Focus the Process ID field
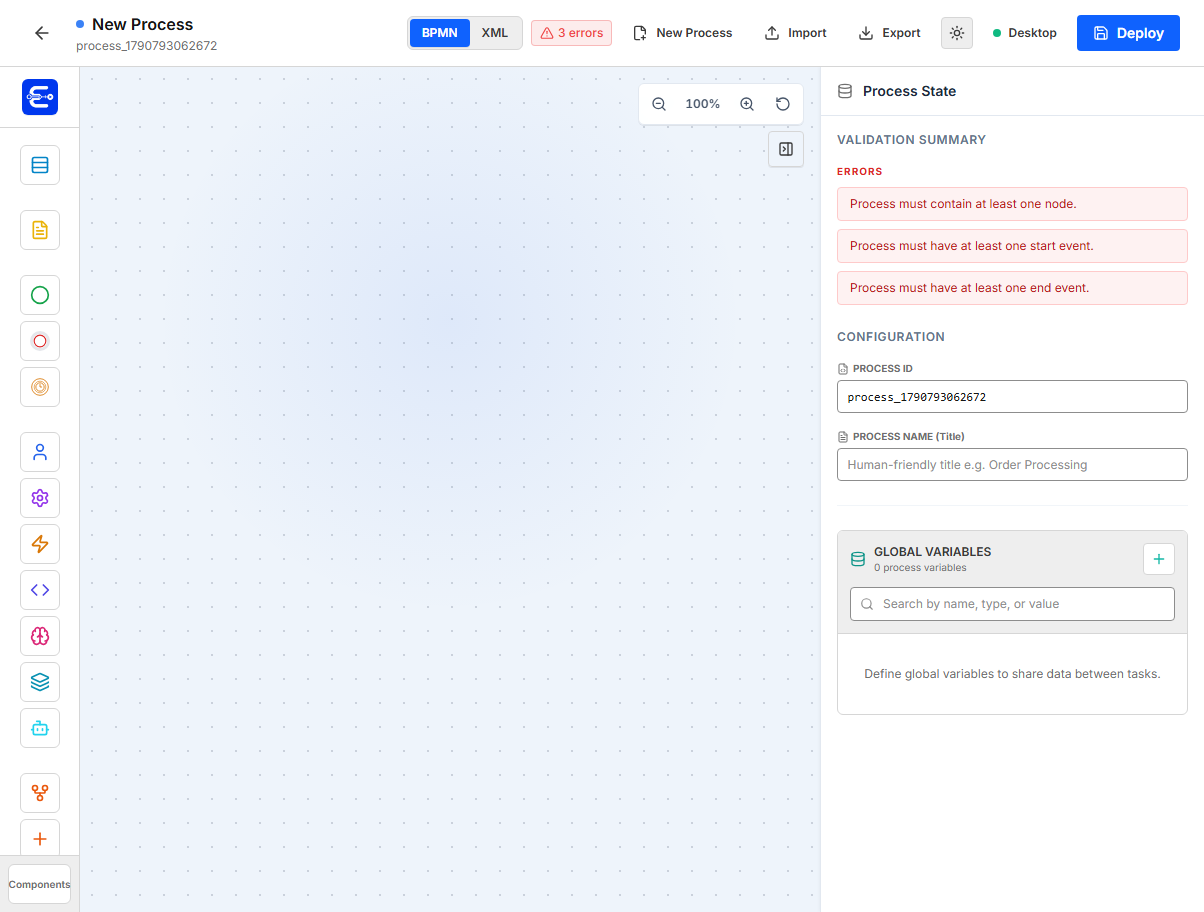Viewport: 1204px width, 912px height. [x=1012, y=397]
